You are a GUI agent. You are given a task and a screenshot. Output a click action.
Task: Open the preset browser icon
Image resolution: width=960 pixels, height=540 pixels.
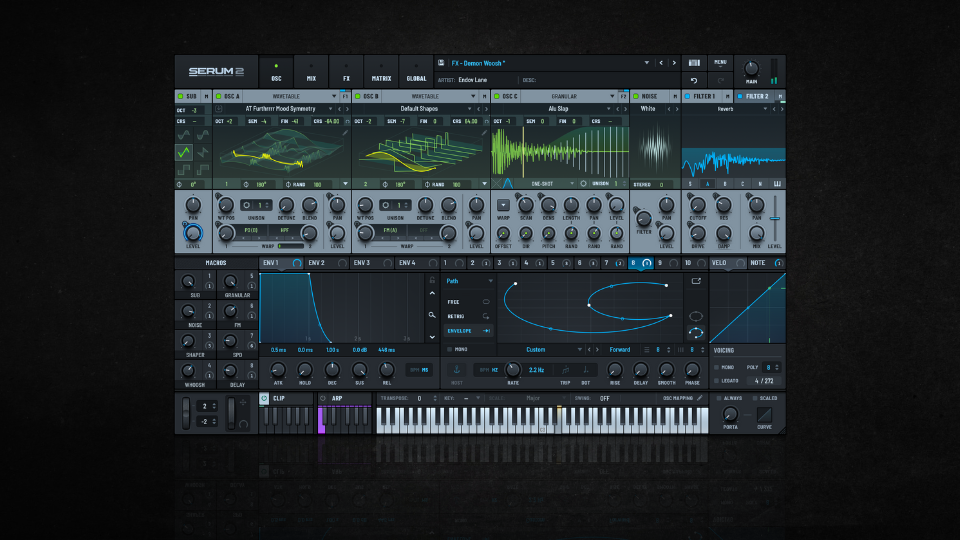click(694, 62)
